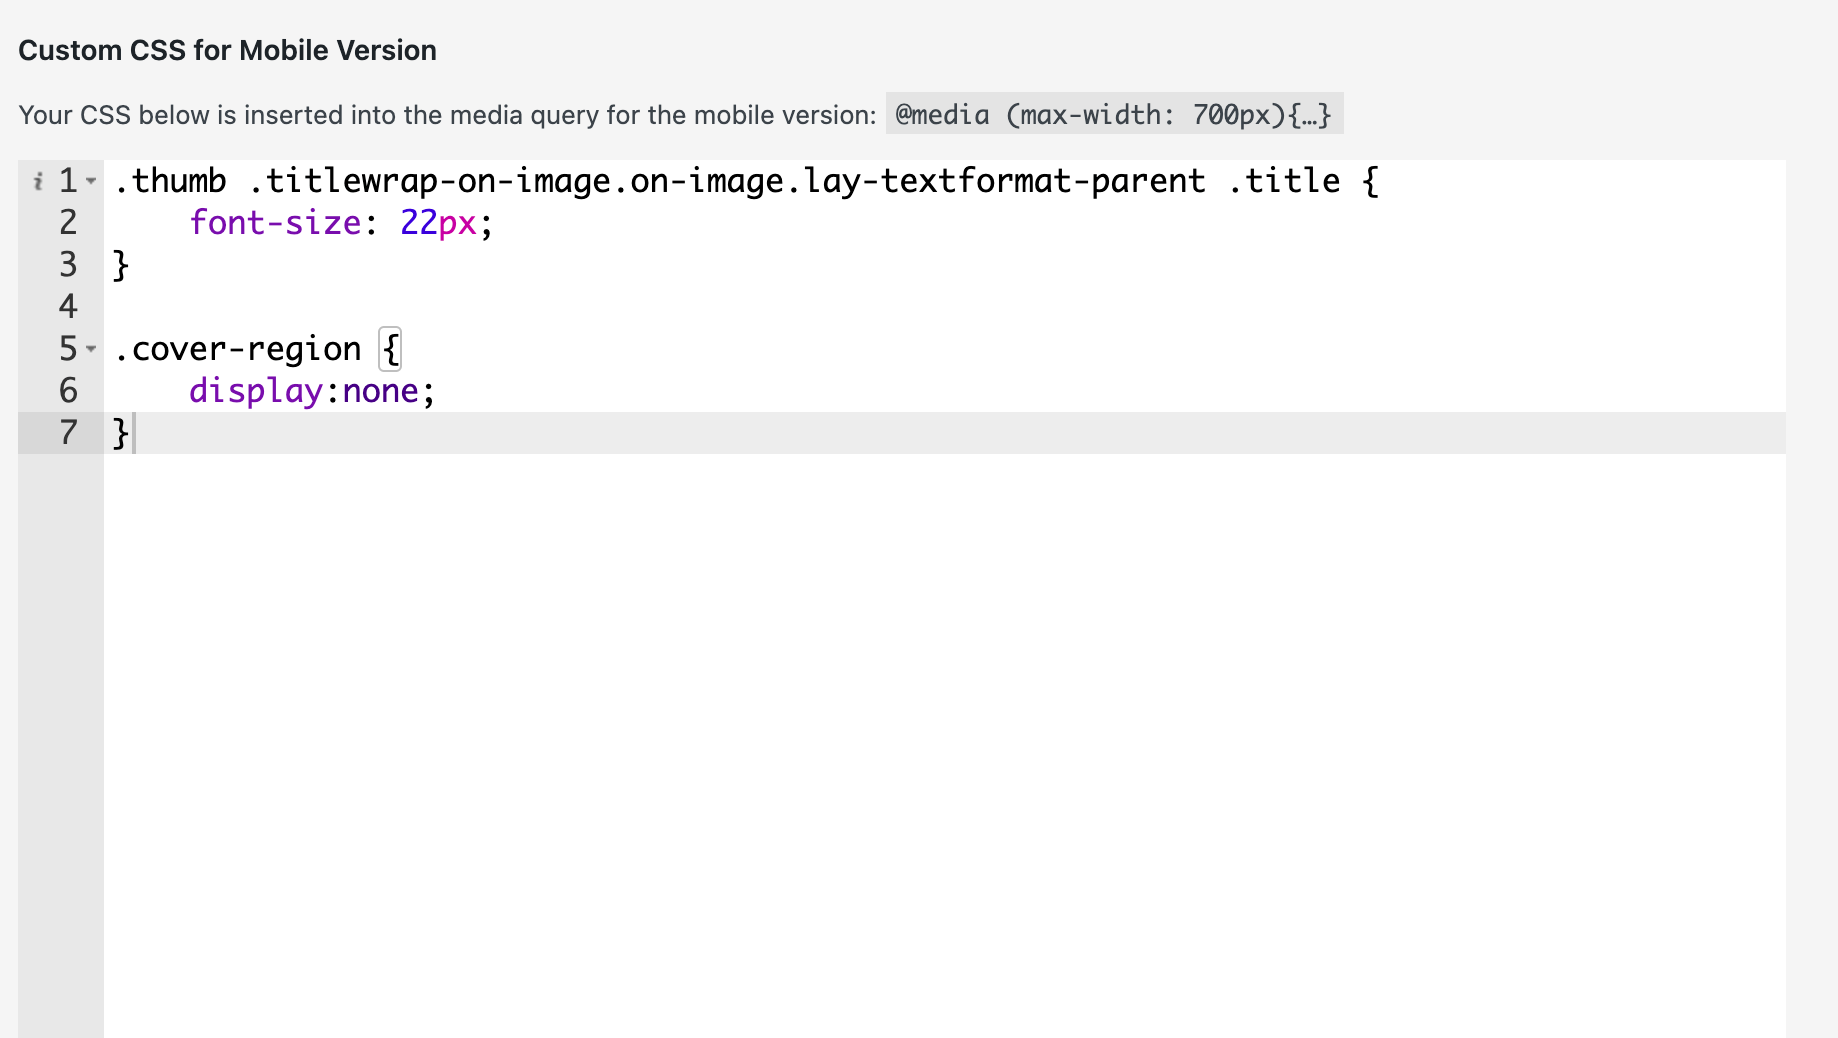Click line number 7 in the gutter
Viewport: 1838px width, 1038px height.
coord(68,433)
